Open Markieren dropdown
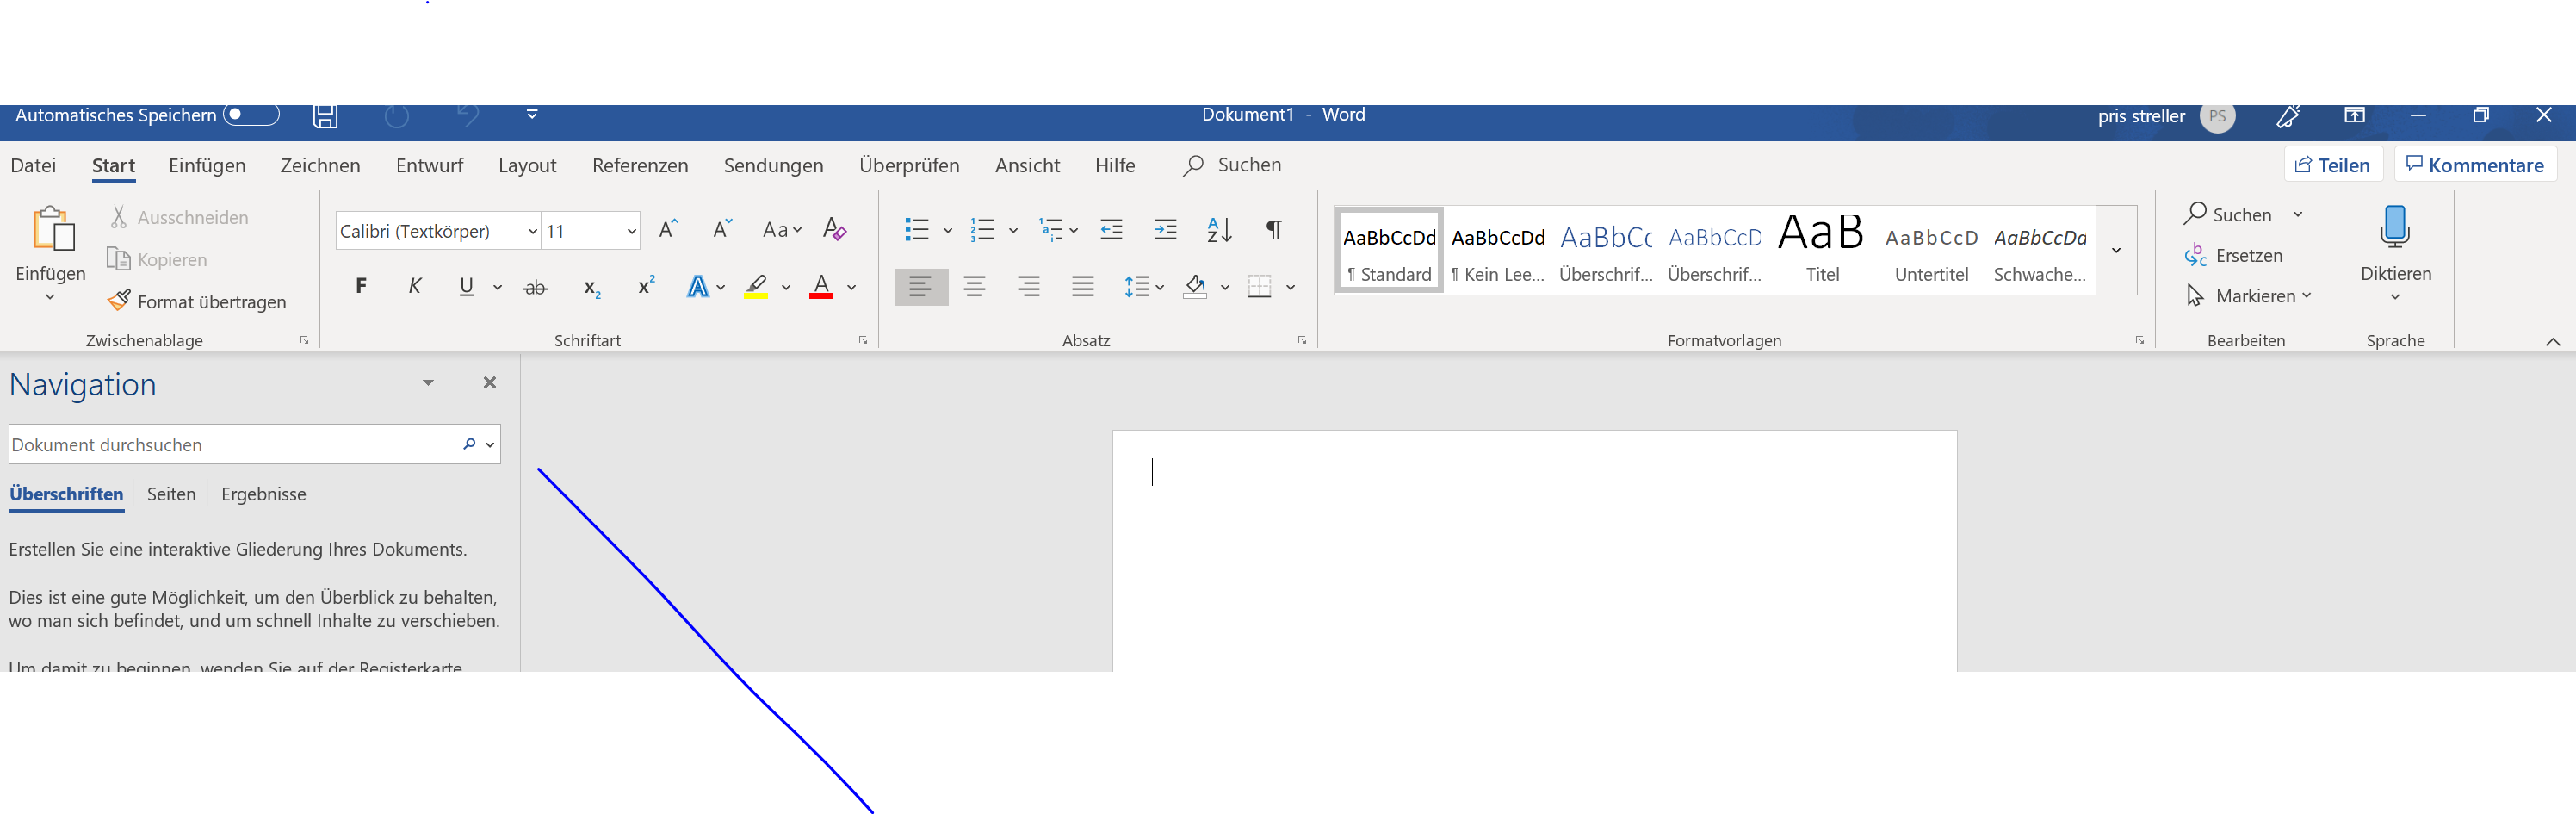2576x814 pixels. tap(2249, 295)
